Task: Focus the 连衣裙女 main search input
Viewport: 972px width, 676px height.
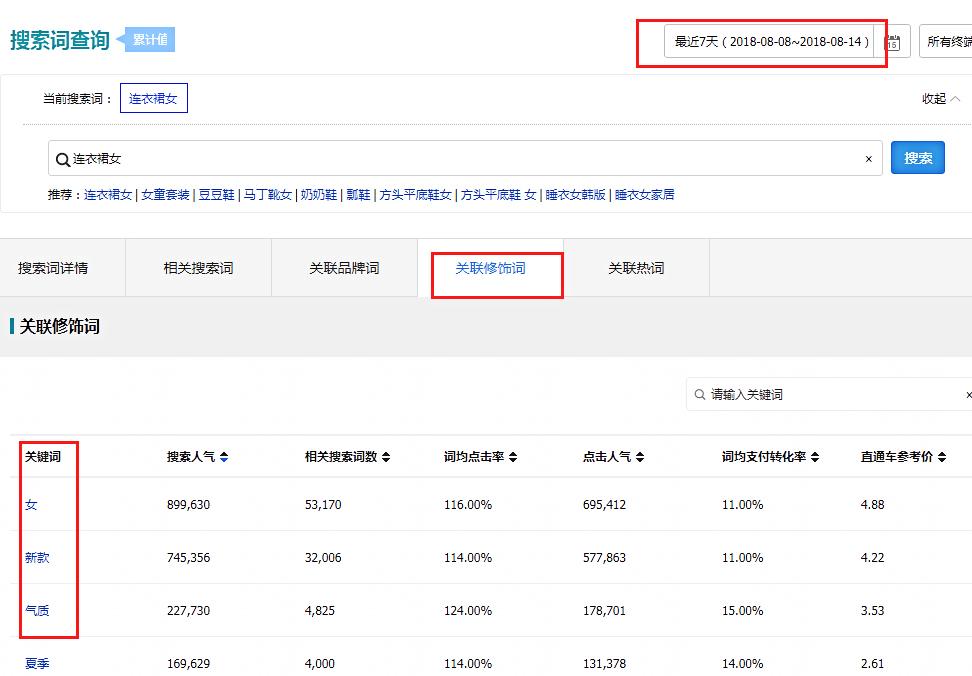Action: click(465, 158)
